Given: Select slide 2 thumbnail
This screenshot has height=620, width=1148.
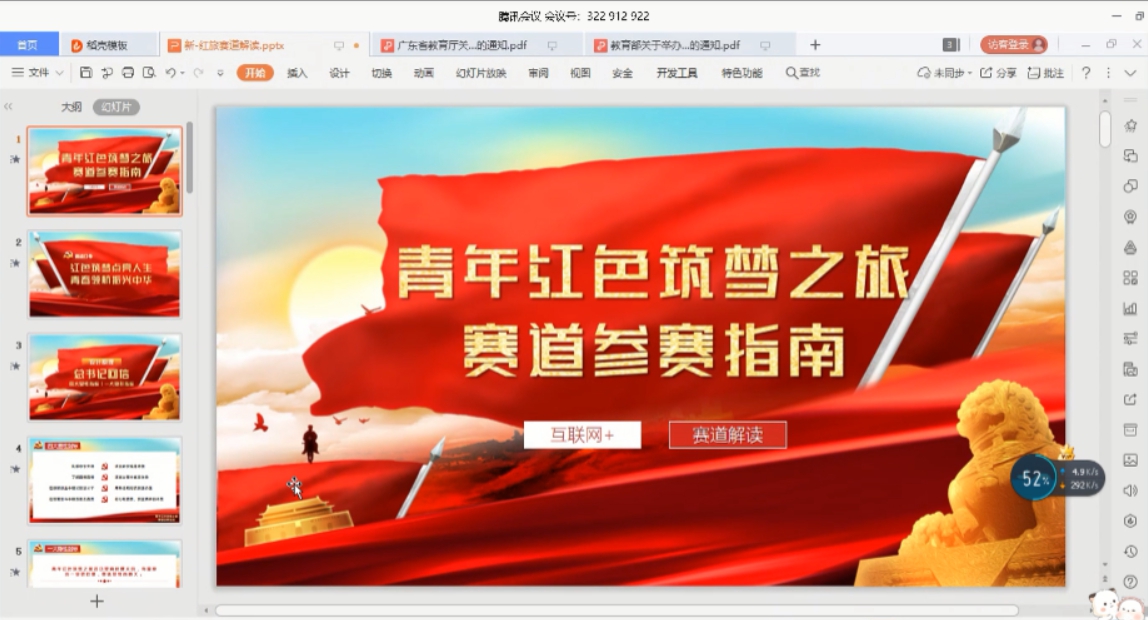Looking at the screenshot, I should (x=105, y=274).
